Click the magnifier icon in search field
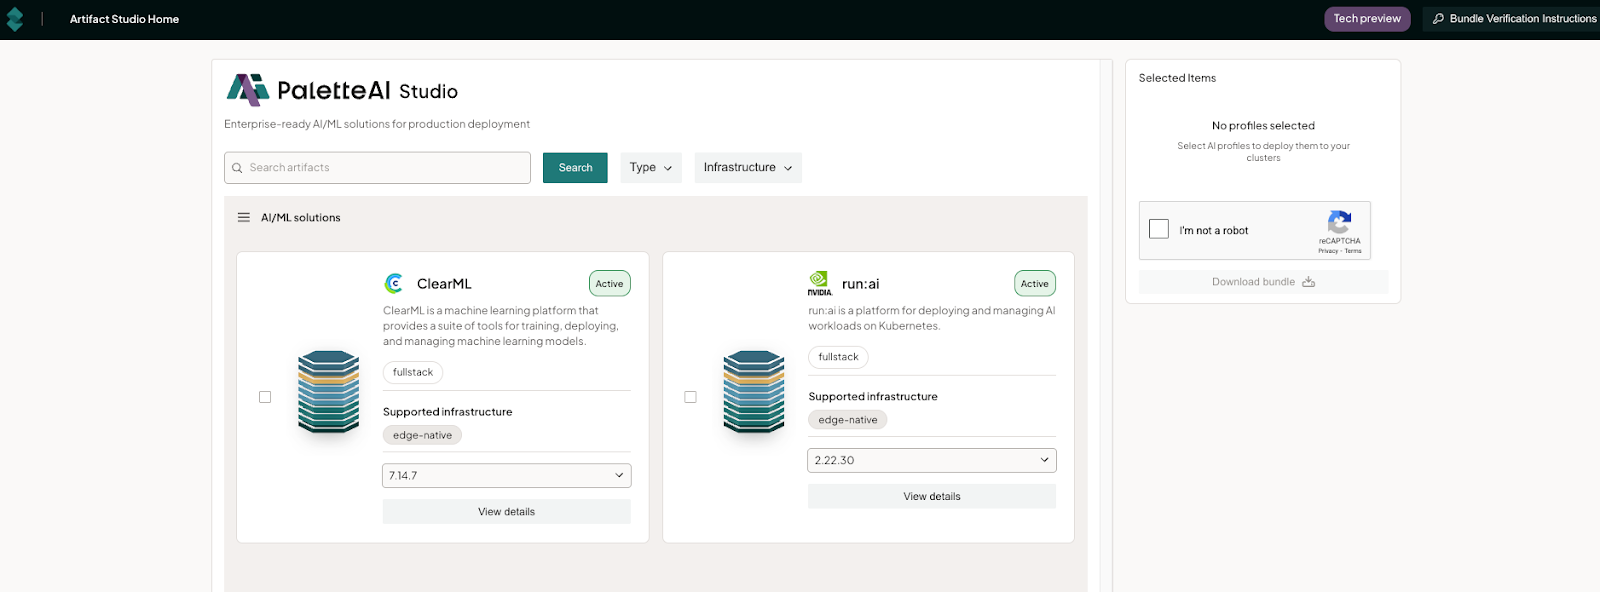Screen dimensions: 1600x592 237,168
